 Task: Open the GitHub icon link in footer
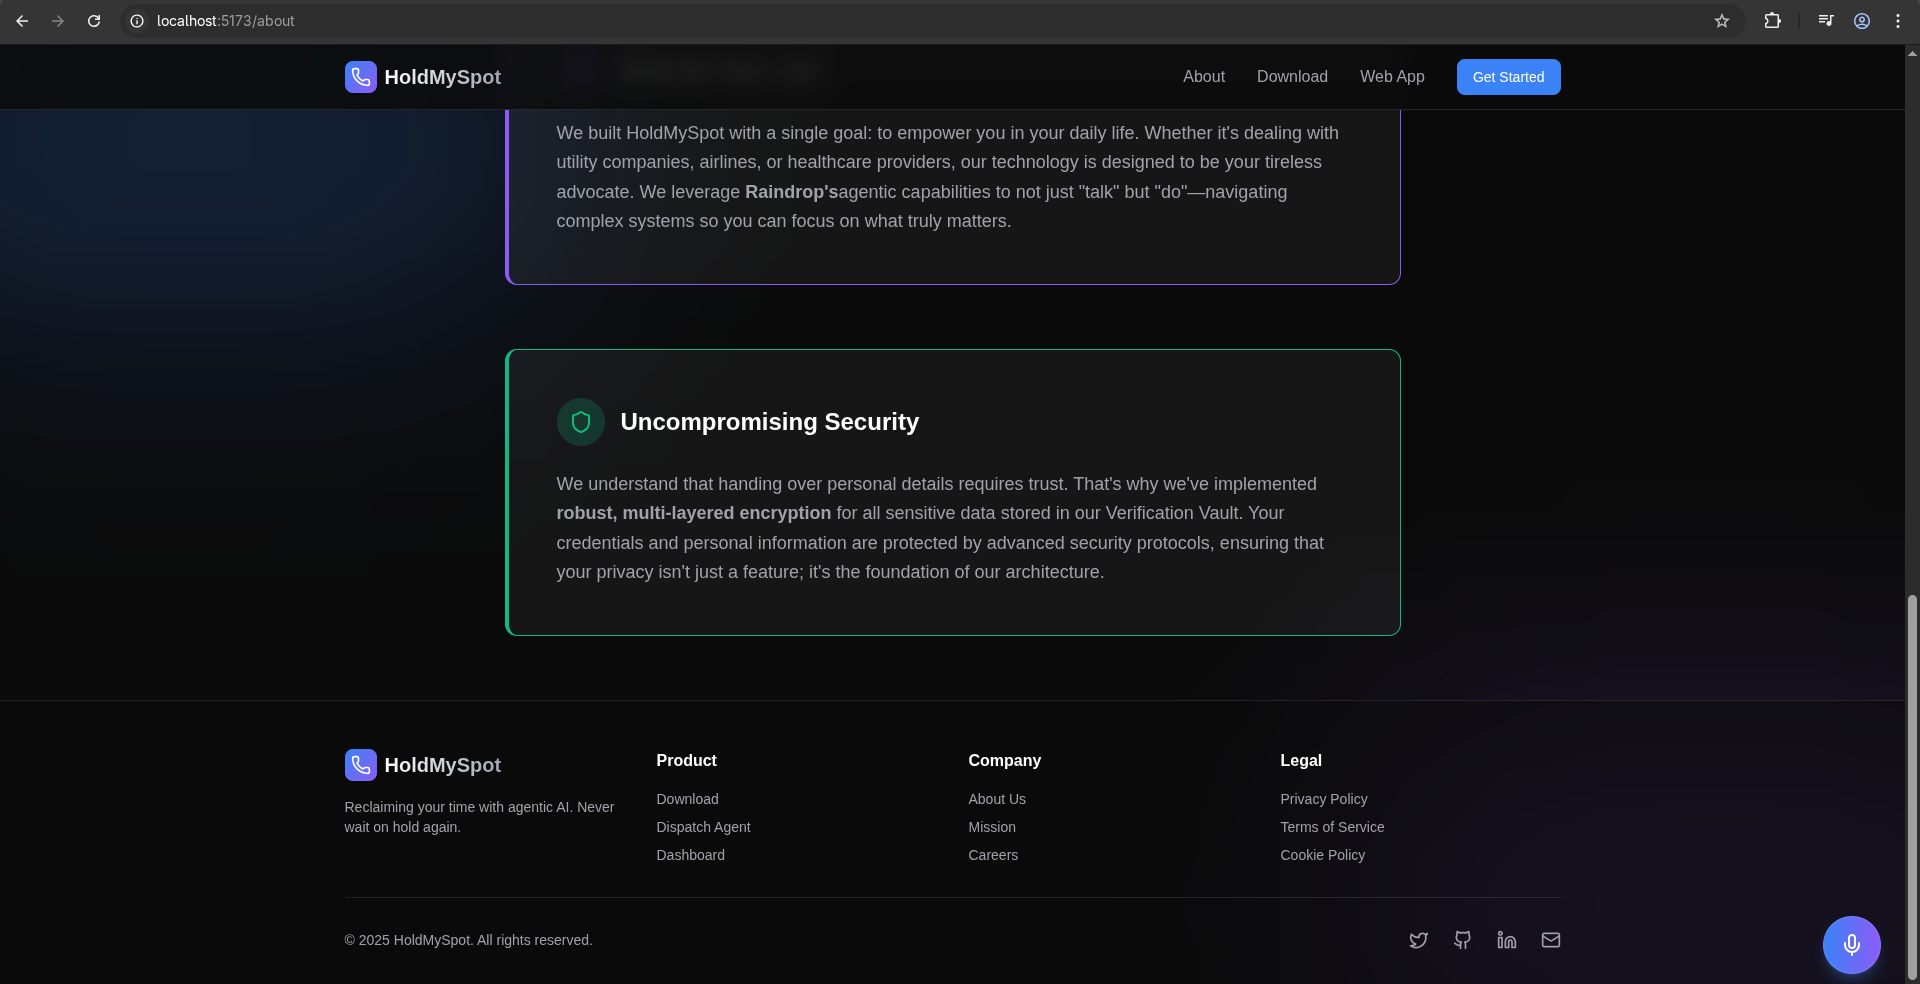click(1462, 940)
